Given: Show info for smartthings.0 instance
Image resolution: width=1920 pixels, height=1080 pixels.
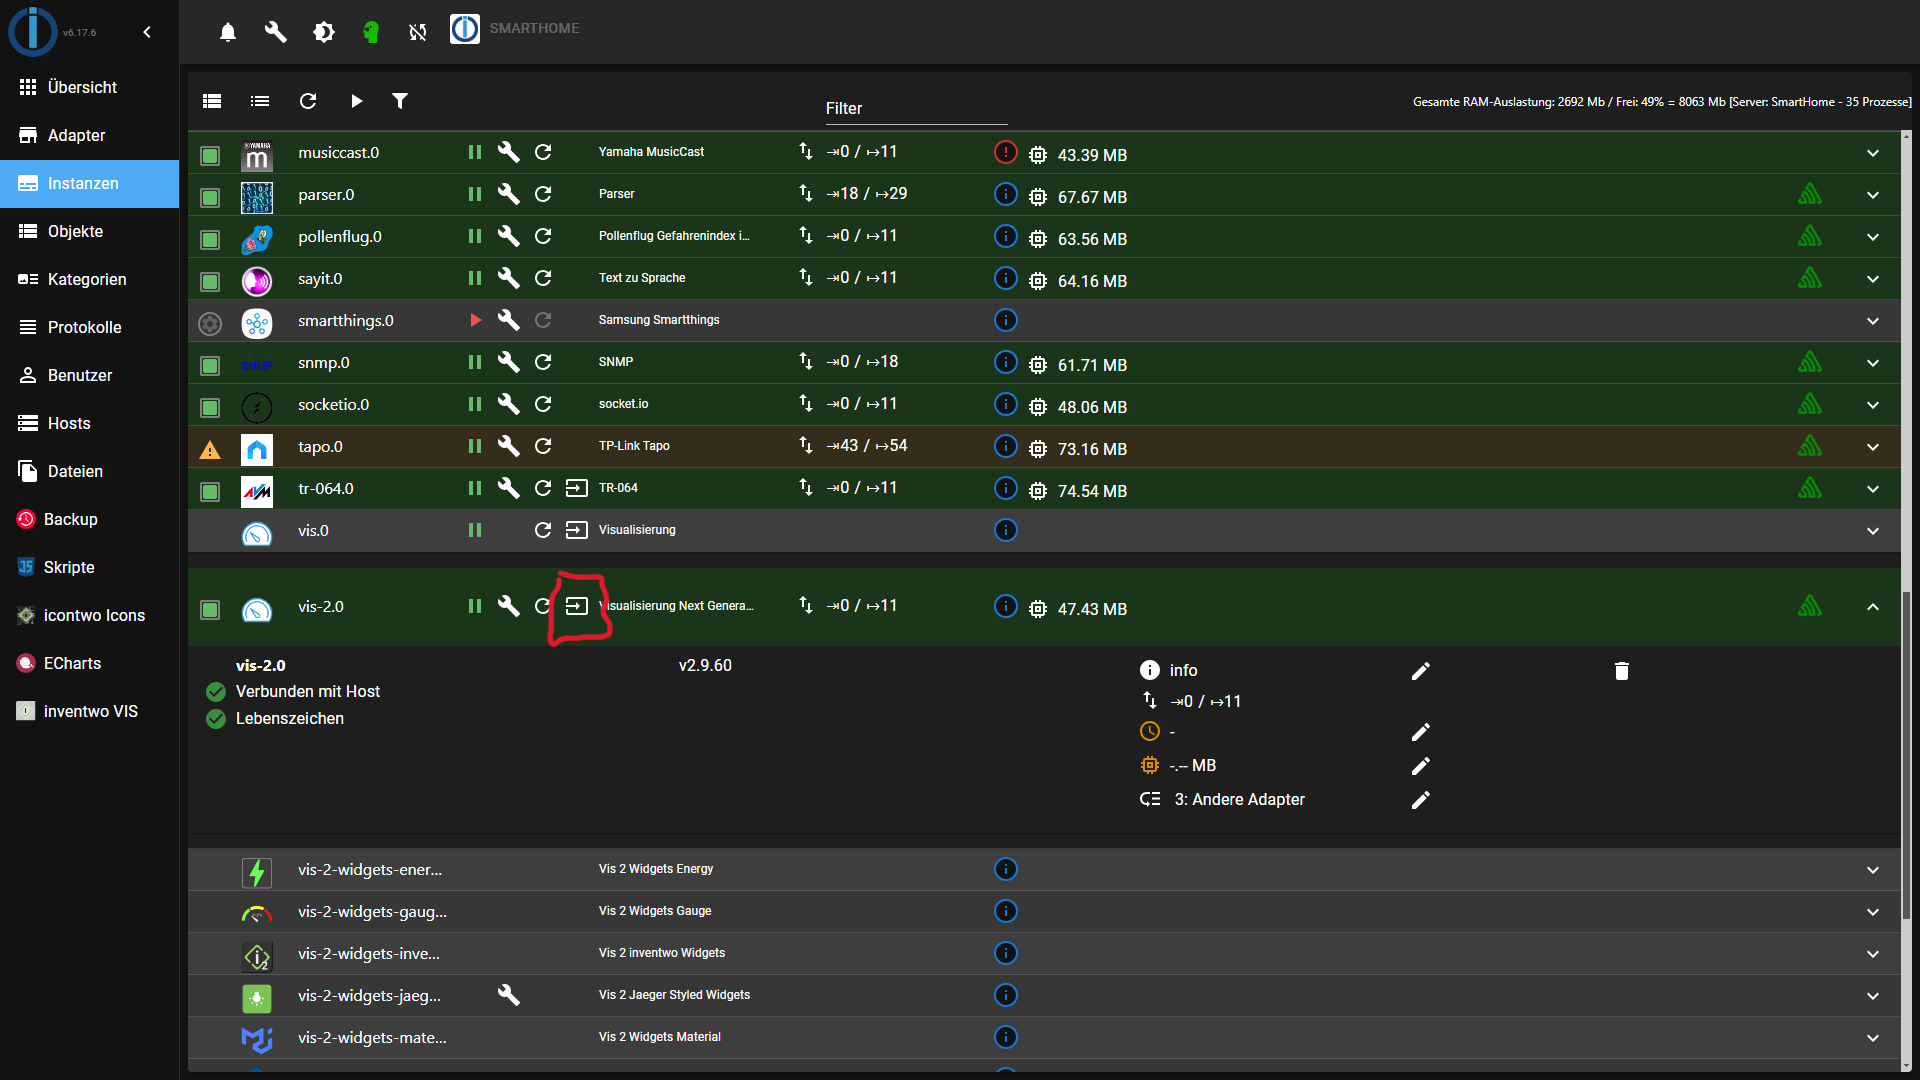Looking at the screenshot, I should point(1005,320).
